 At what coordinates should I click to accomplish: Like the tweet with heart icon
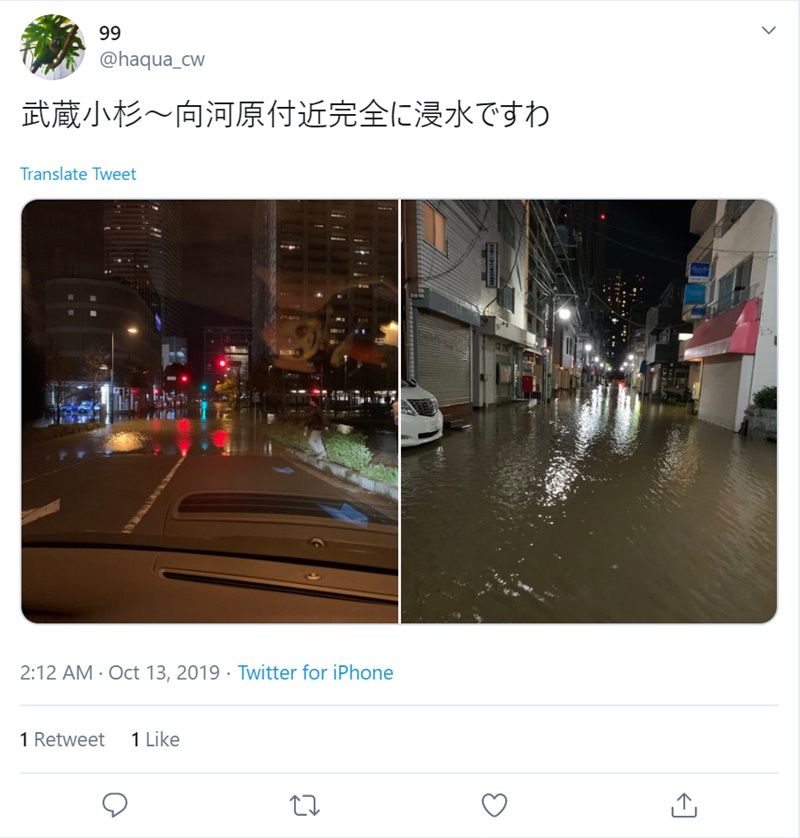[x=494, y=805]
